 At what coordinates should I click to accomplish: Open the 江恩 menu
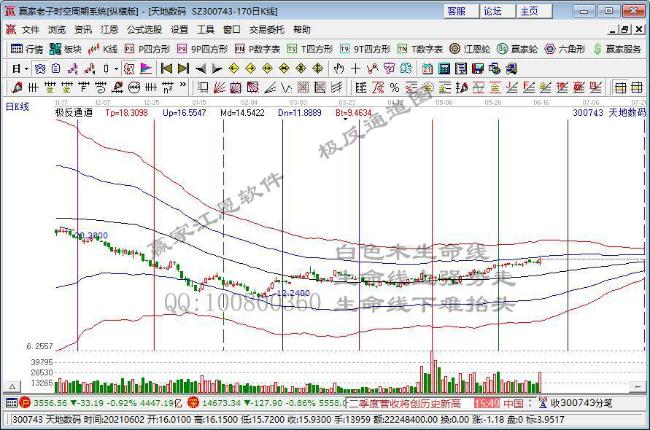(109, 29)
